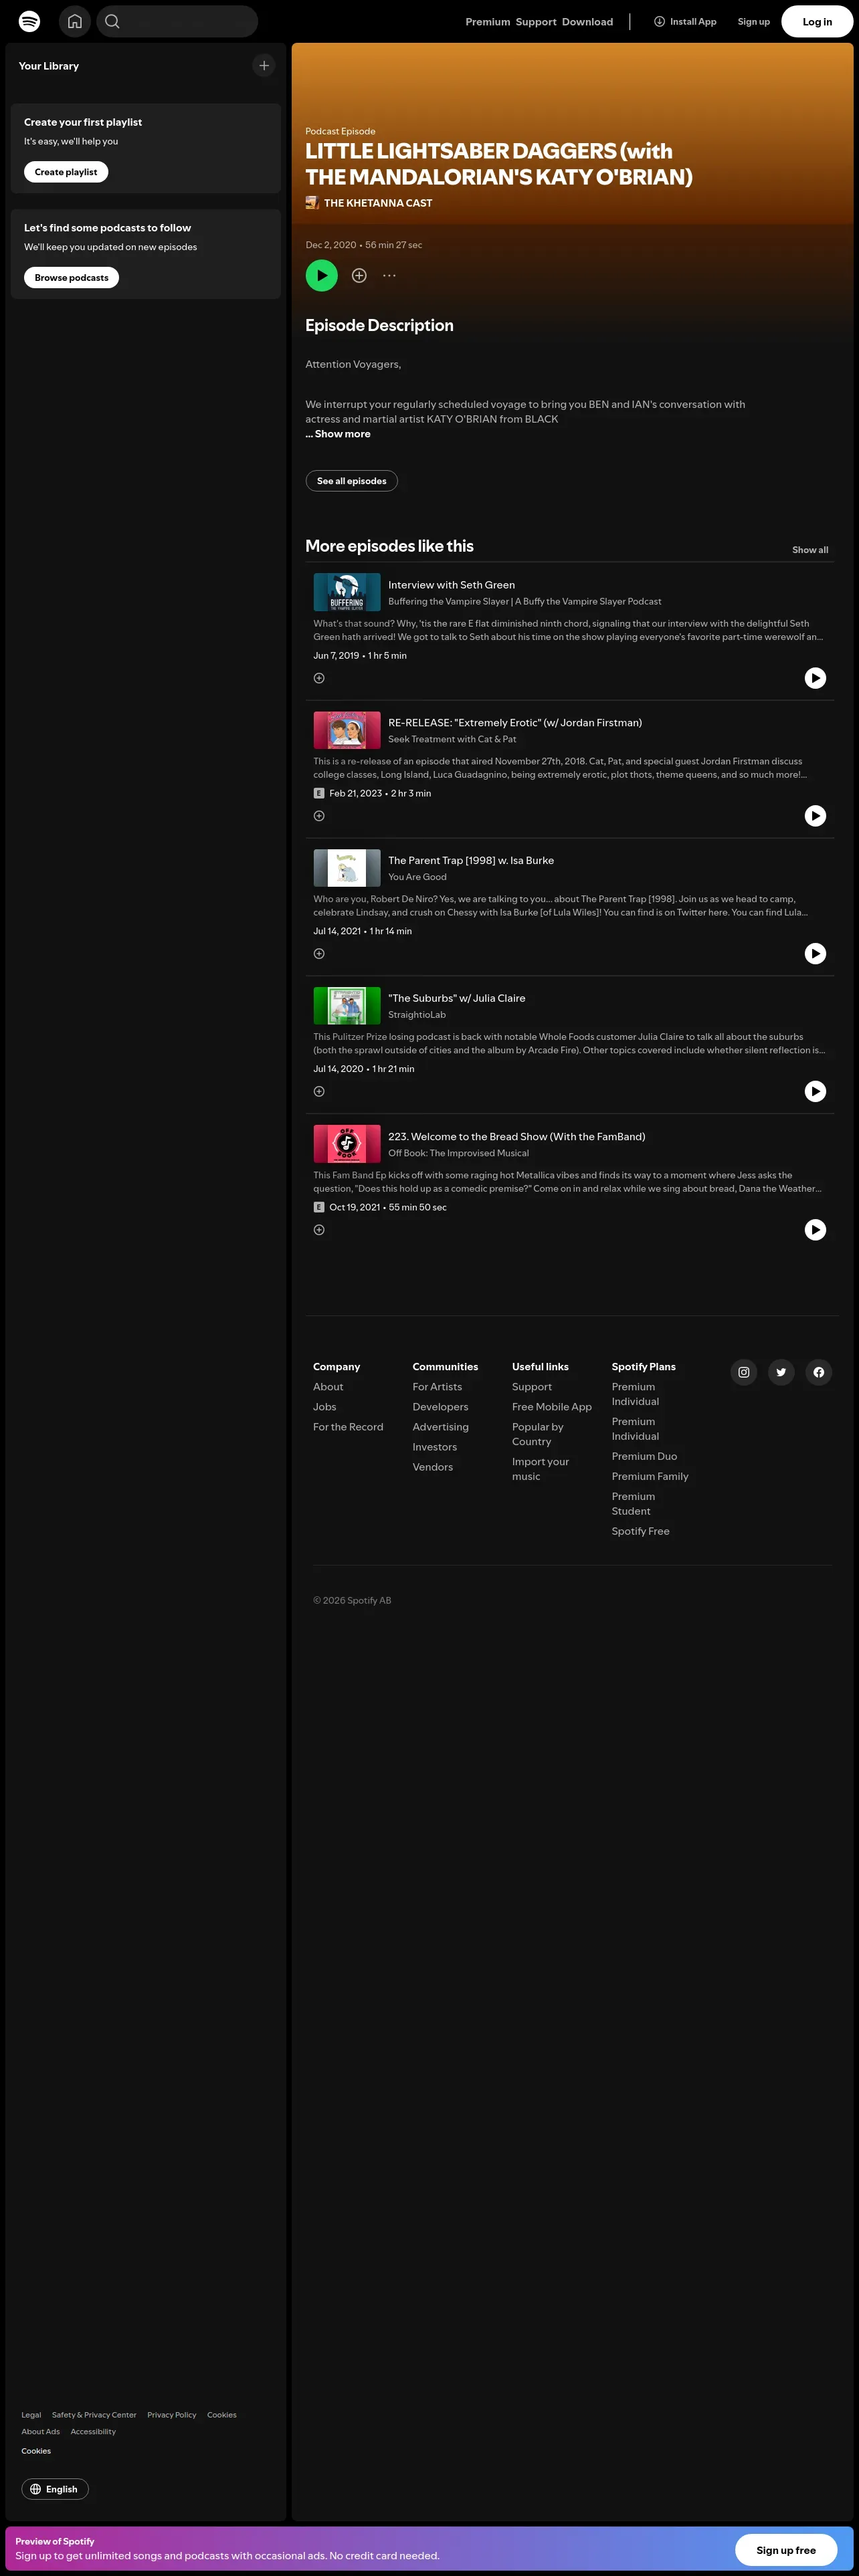
Task: Open Spotify Free plan link
Action: tap(641, 1532)
